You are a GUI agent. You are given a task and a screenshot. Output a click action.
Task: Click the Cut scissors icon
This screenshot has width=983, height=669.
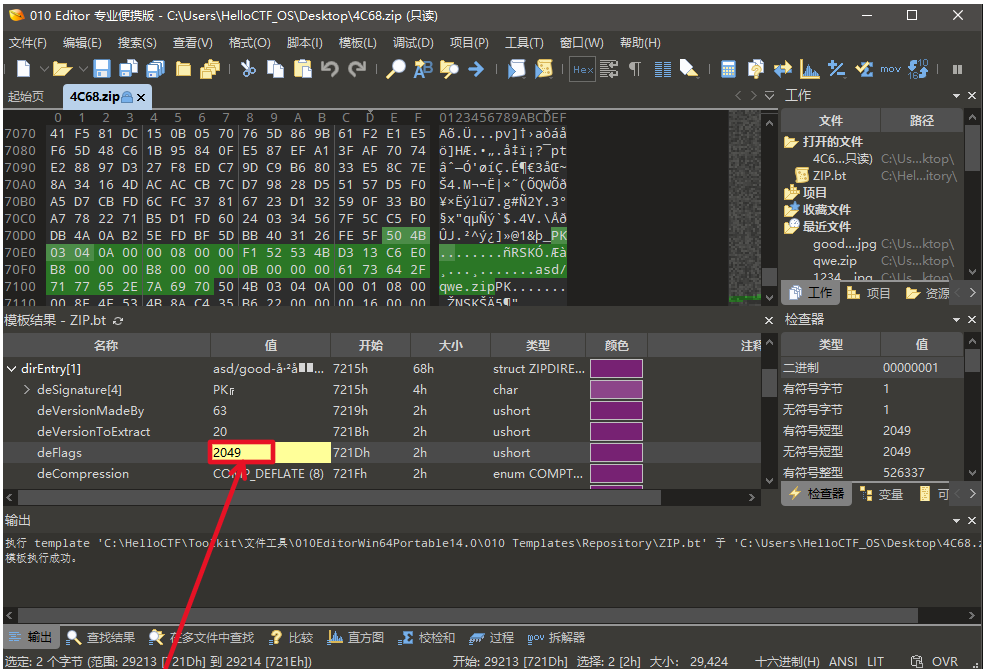248,69
